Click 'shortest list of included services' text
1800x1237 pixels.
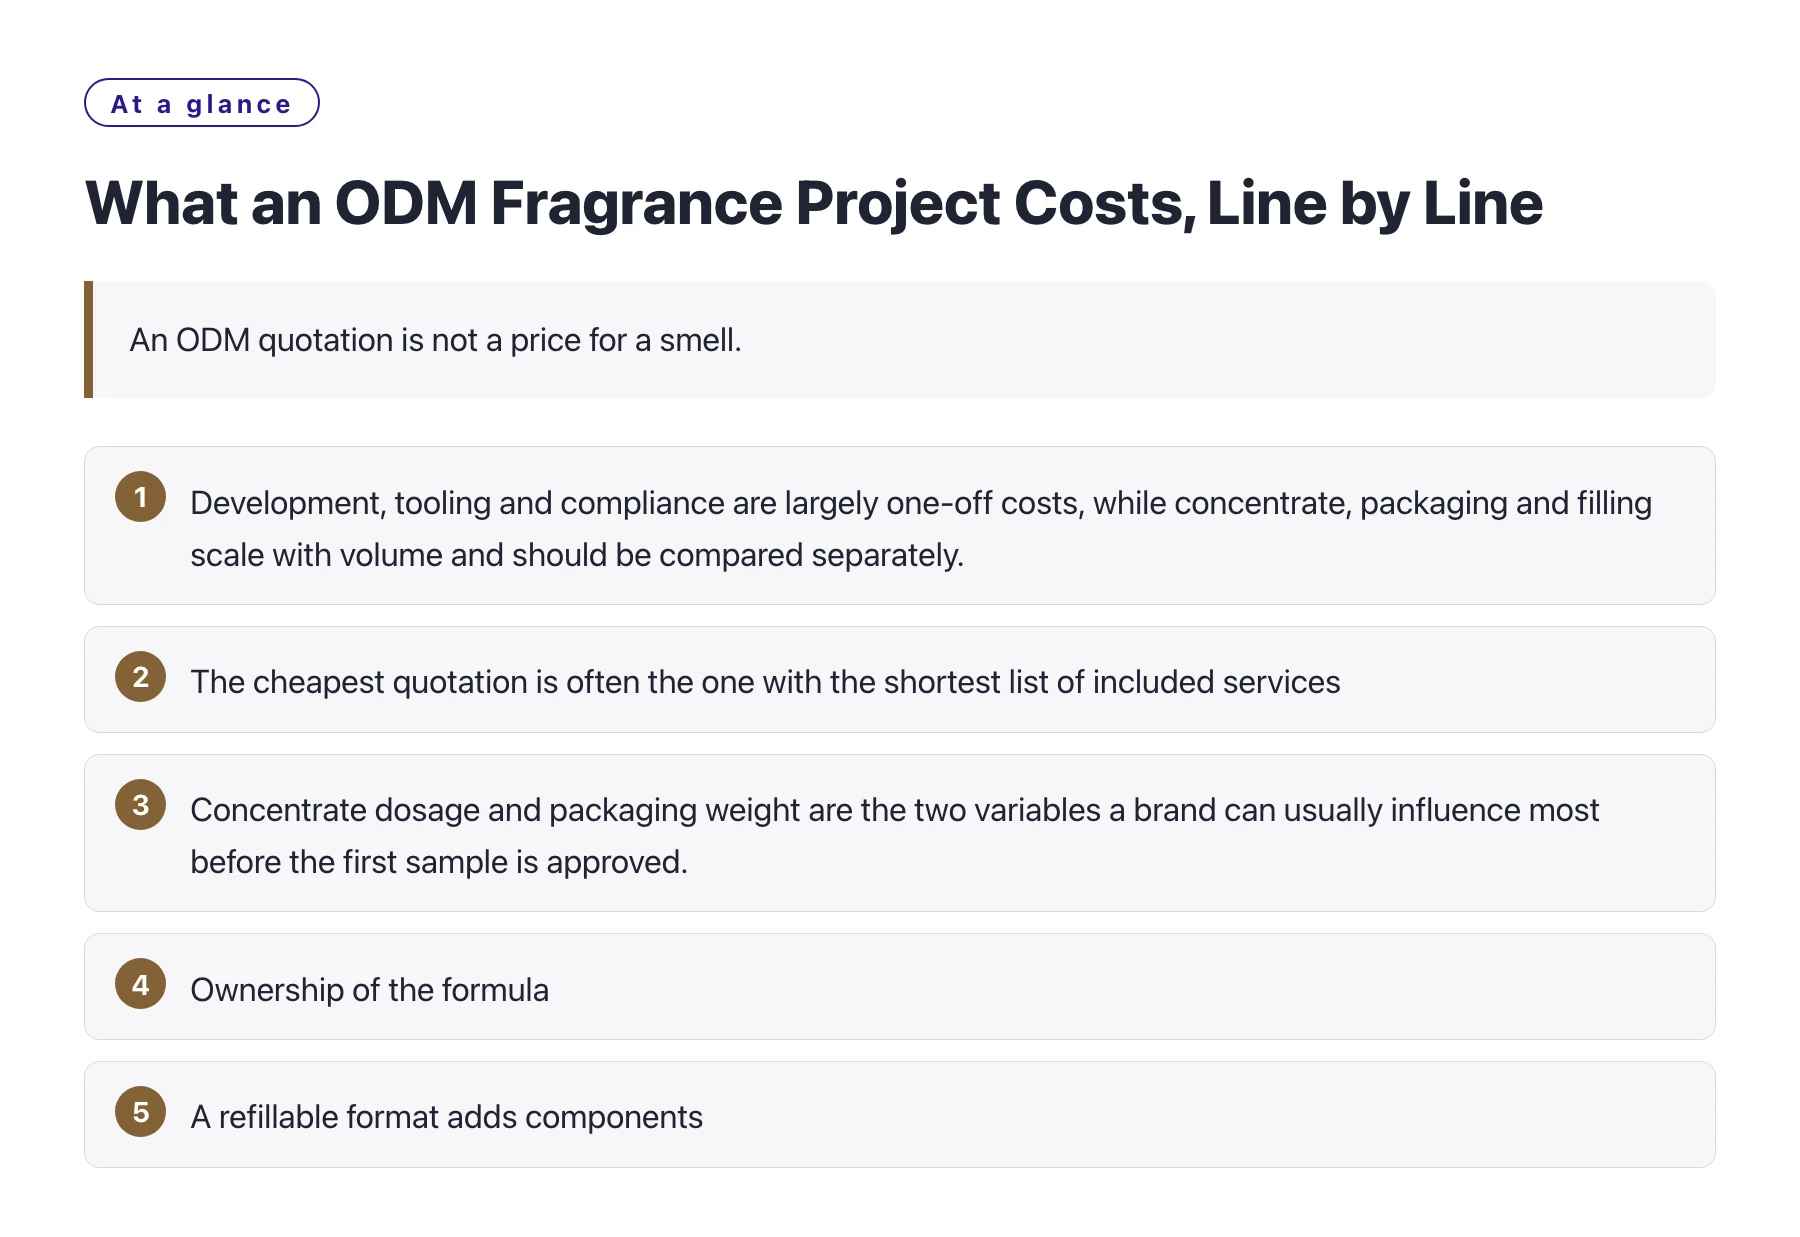1112,682
